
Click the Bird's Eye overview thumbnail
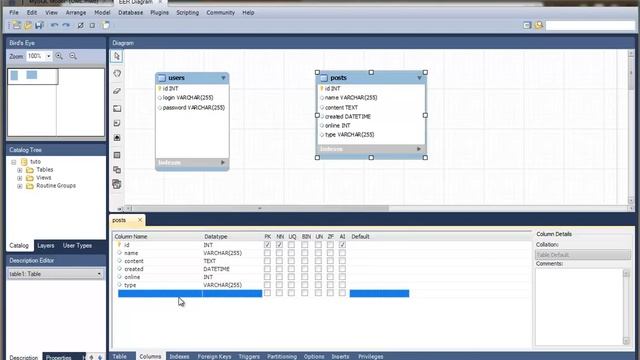pos(56,102)
